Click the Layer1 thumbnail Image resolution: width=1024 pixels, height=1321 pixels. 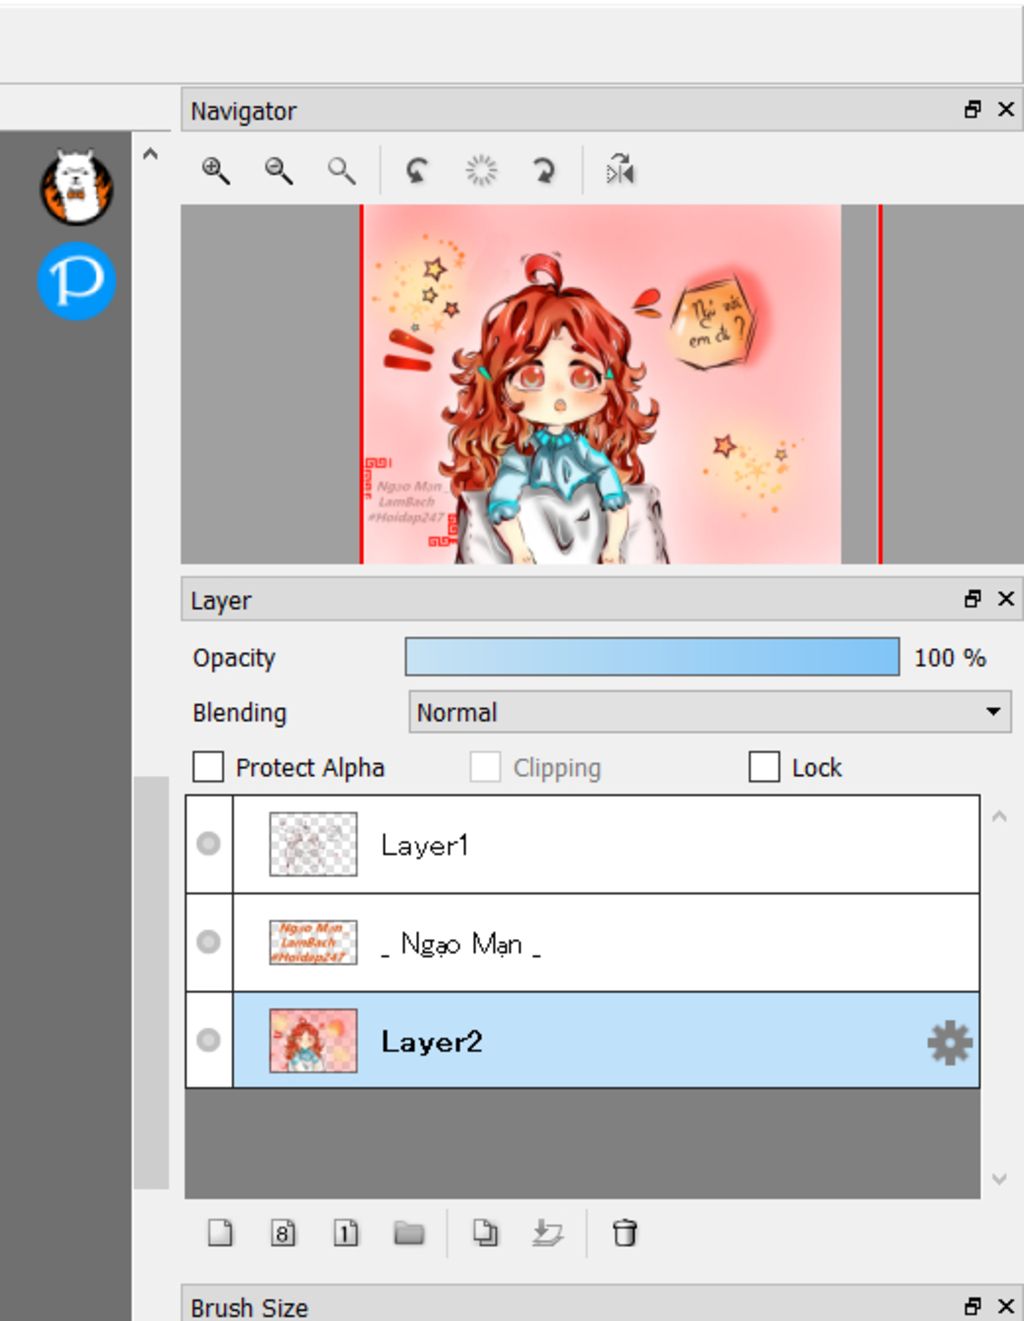pyautogui.click(x=313, y=844)
